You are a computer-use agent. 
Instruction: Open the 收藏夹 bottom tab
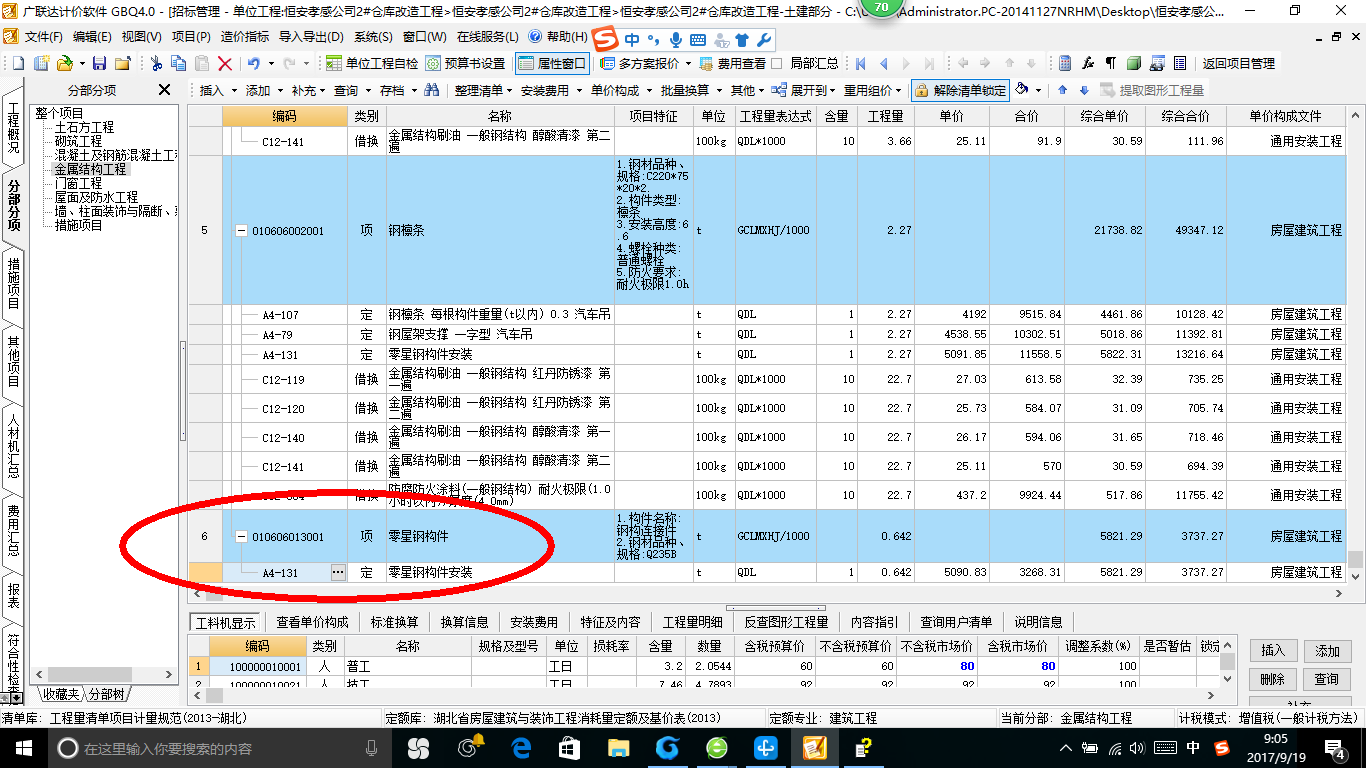[x=61, y=694]
